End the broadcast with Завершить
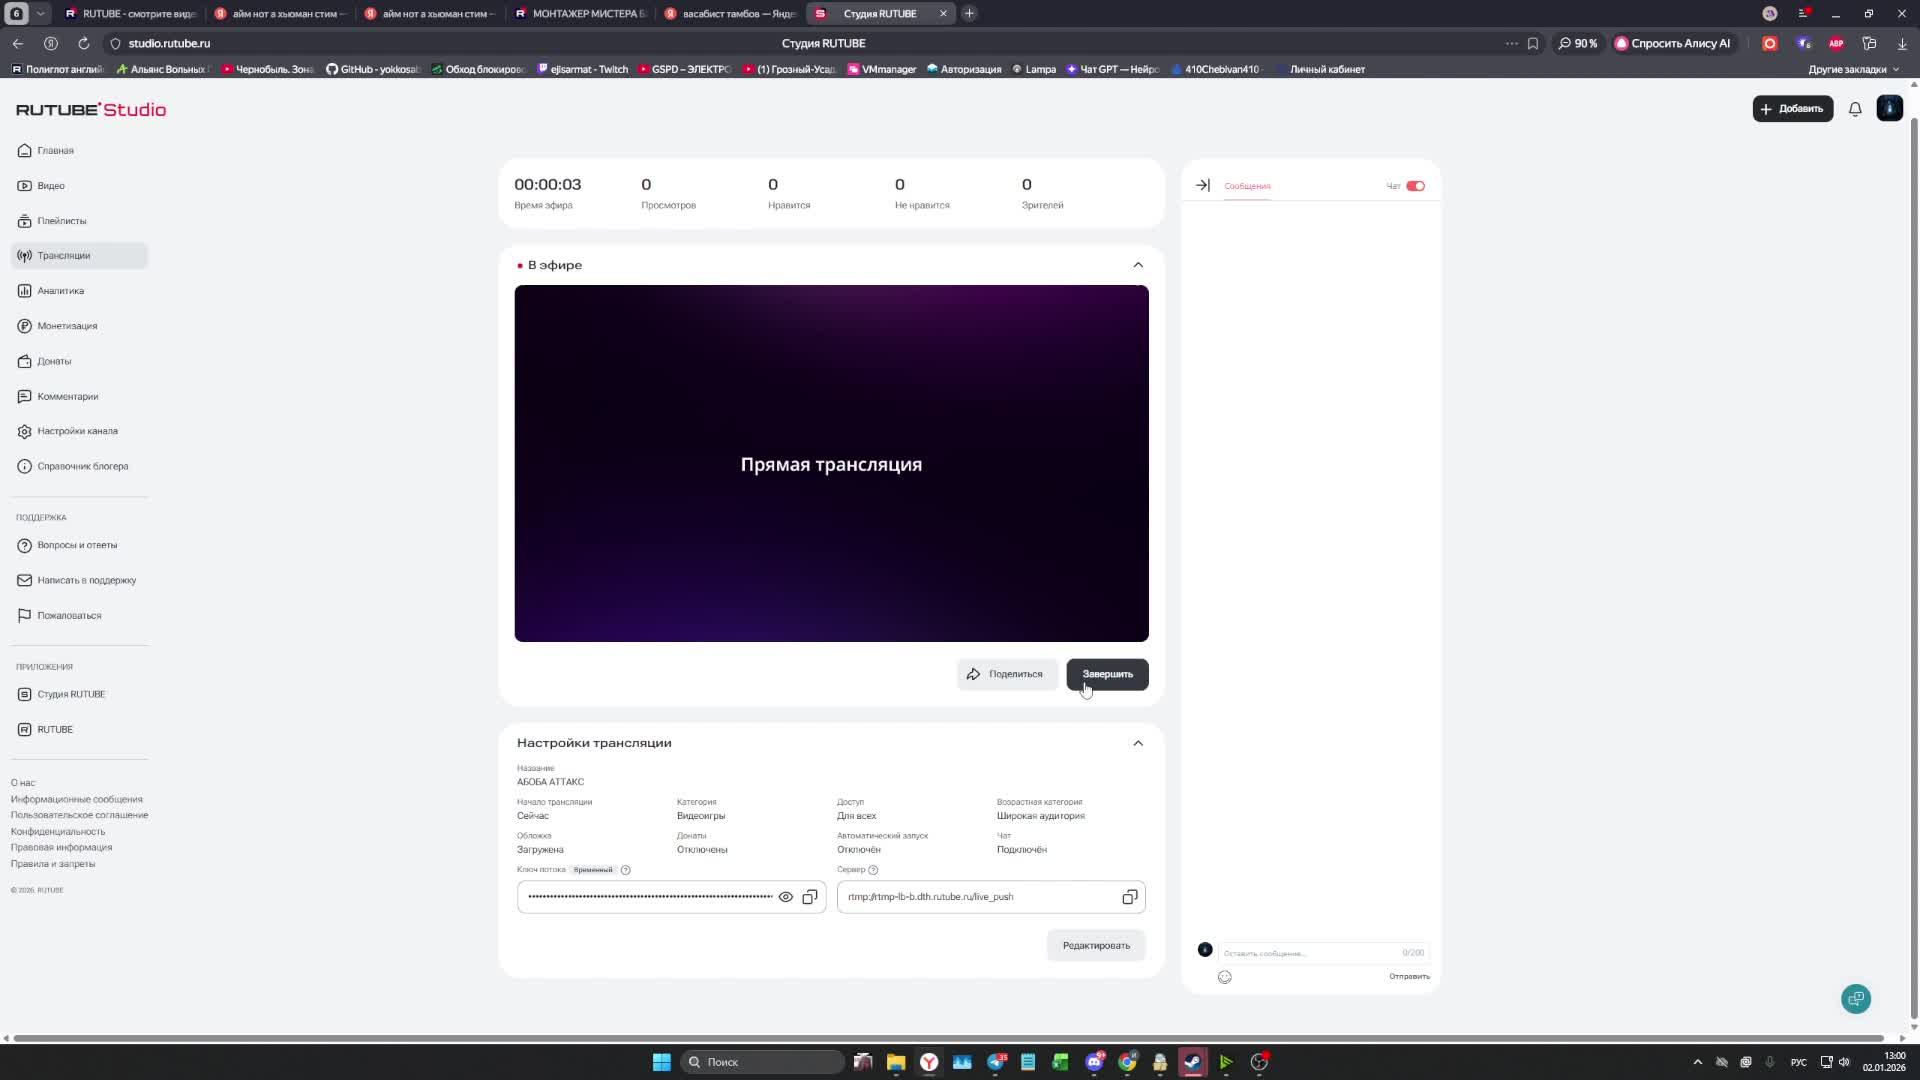1920x1080 pixels. pos(1107,674)
